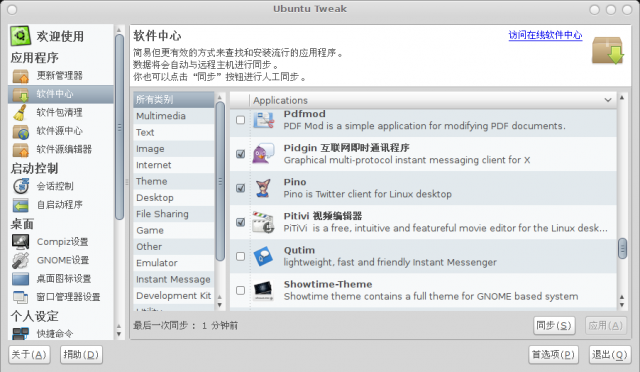Click the package download box icon
The height and width of the screenshot is (372, 640).
tap(608, 51)
